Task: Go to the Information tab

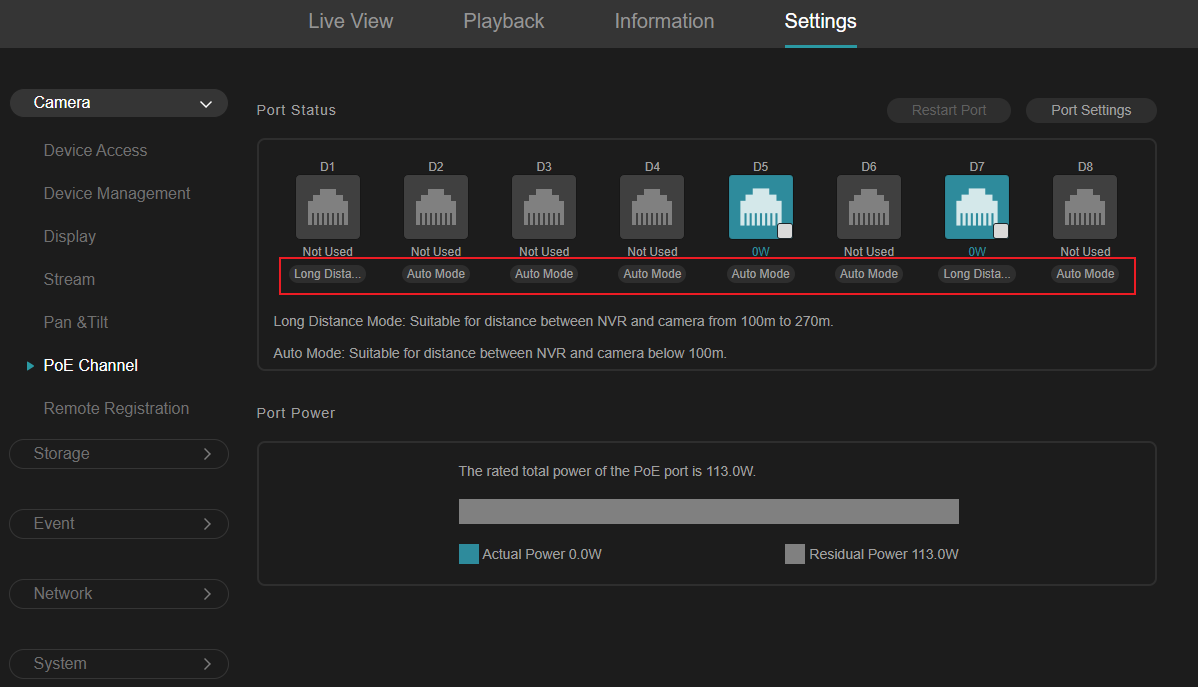Action: pyautogui.click(x=664, y=21)
